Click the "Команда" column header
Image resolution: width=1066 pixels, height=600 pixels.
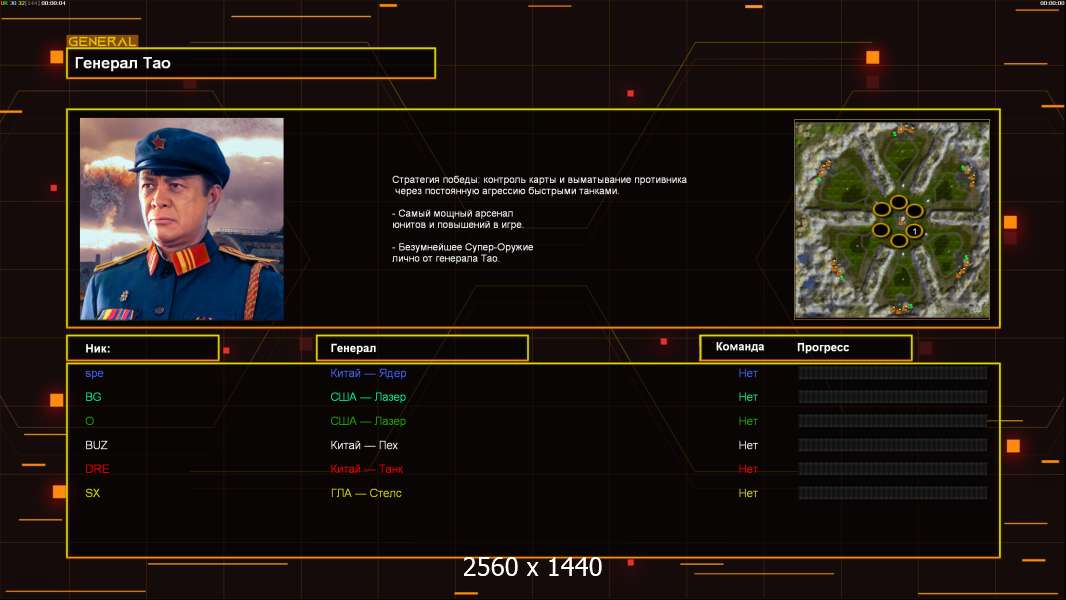pos(740,347)
